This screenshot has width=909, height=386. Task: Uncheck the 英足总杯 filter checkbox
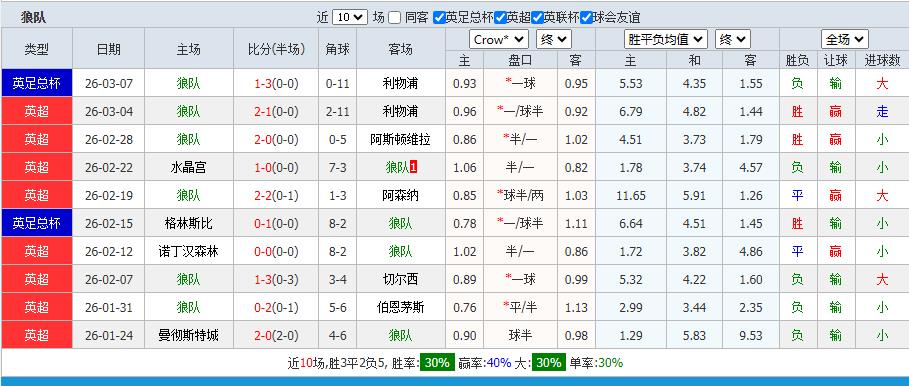point(439,17)
